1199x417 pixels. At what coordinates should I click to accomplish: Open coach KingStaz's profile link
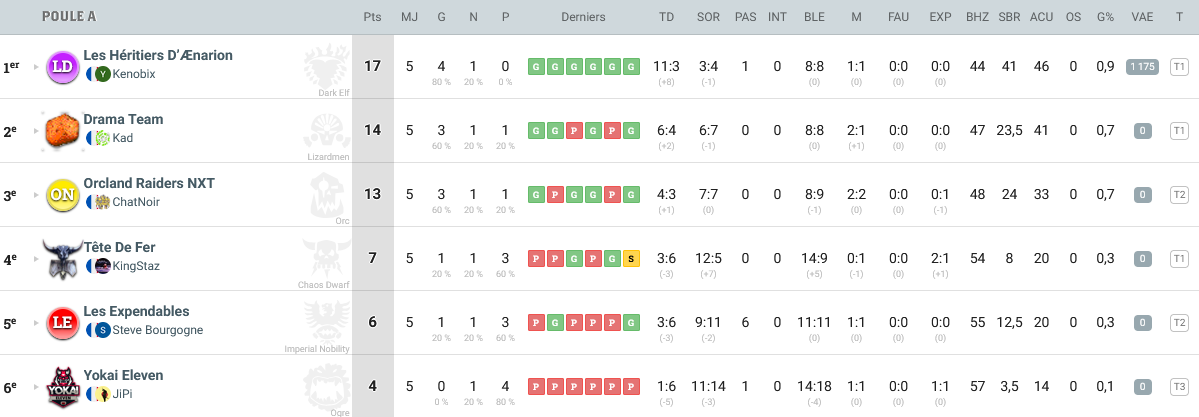(136, 266)
